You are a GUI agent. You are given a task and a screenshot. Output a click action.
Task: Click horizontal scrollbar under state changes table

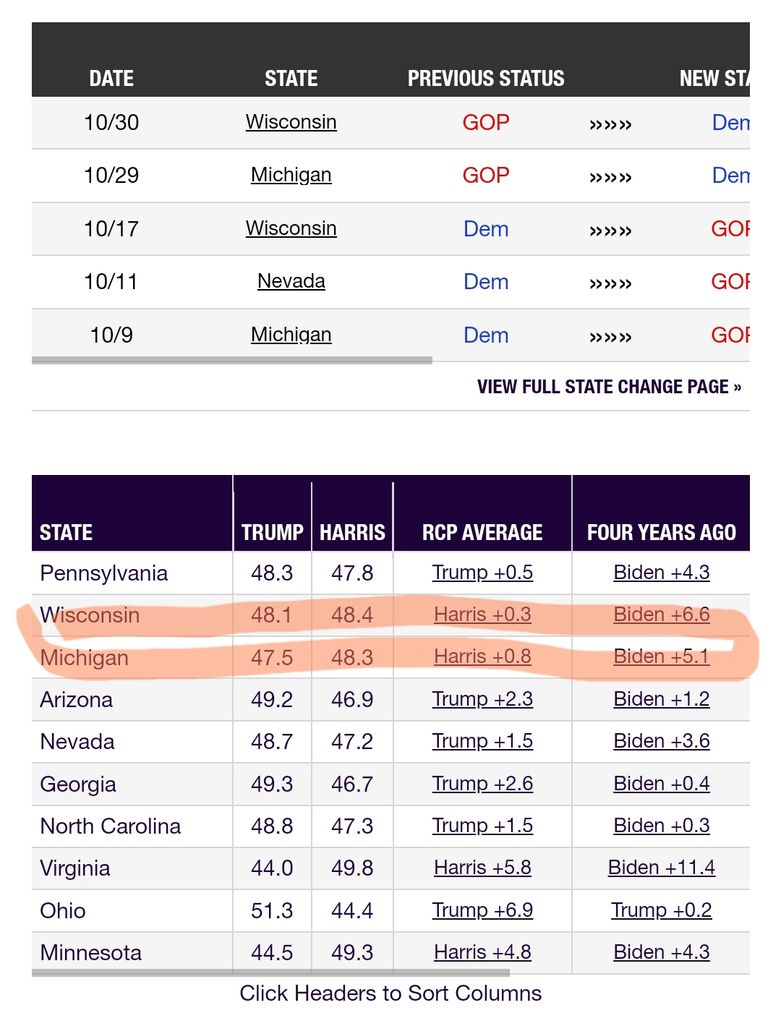(x=232, y=360)
